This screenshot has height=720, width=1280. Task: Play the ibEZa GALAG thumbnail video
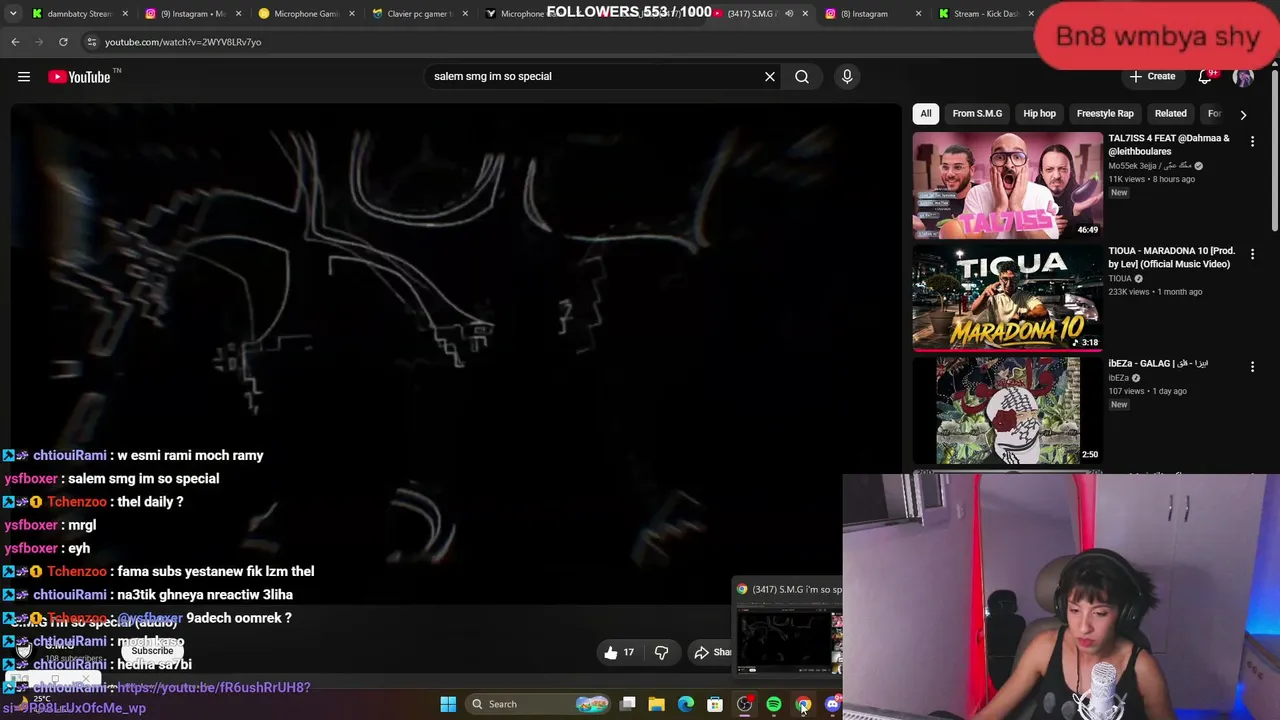[x=1007, y=411]
